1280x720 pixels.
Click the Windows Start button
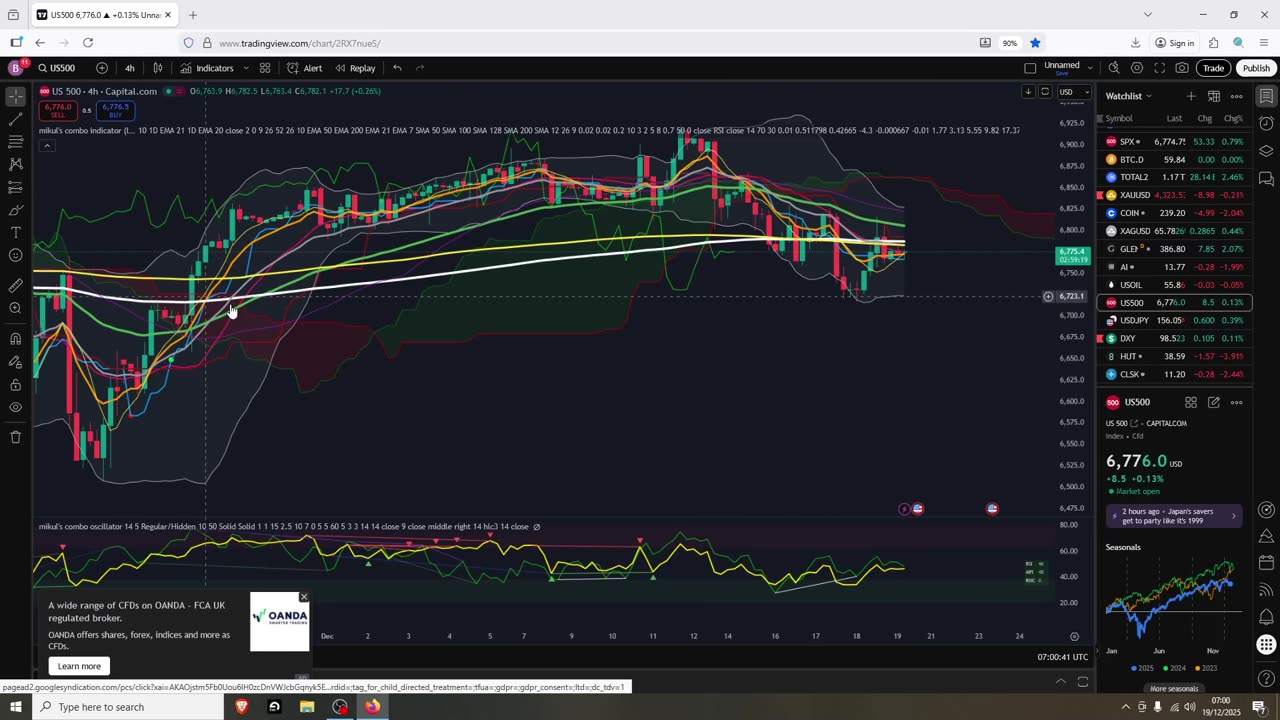pos(15,707)
